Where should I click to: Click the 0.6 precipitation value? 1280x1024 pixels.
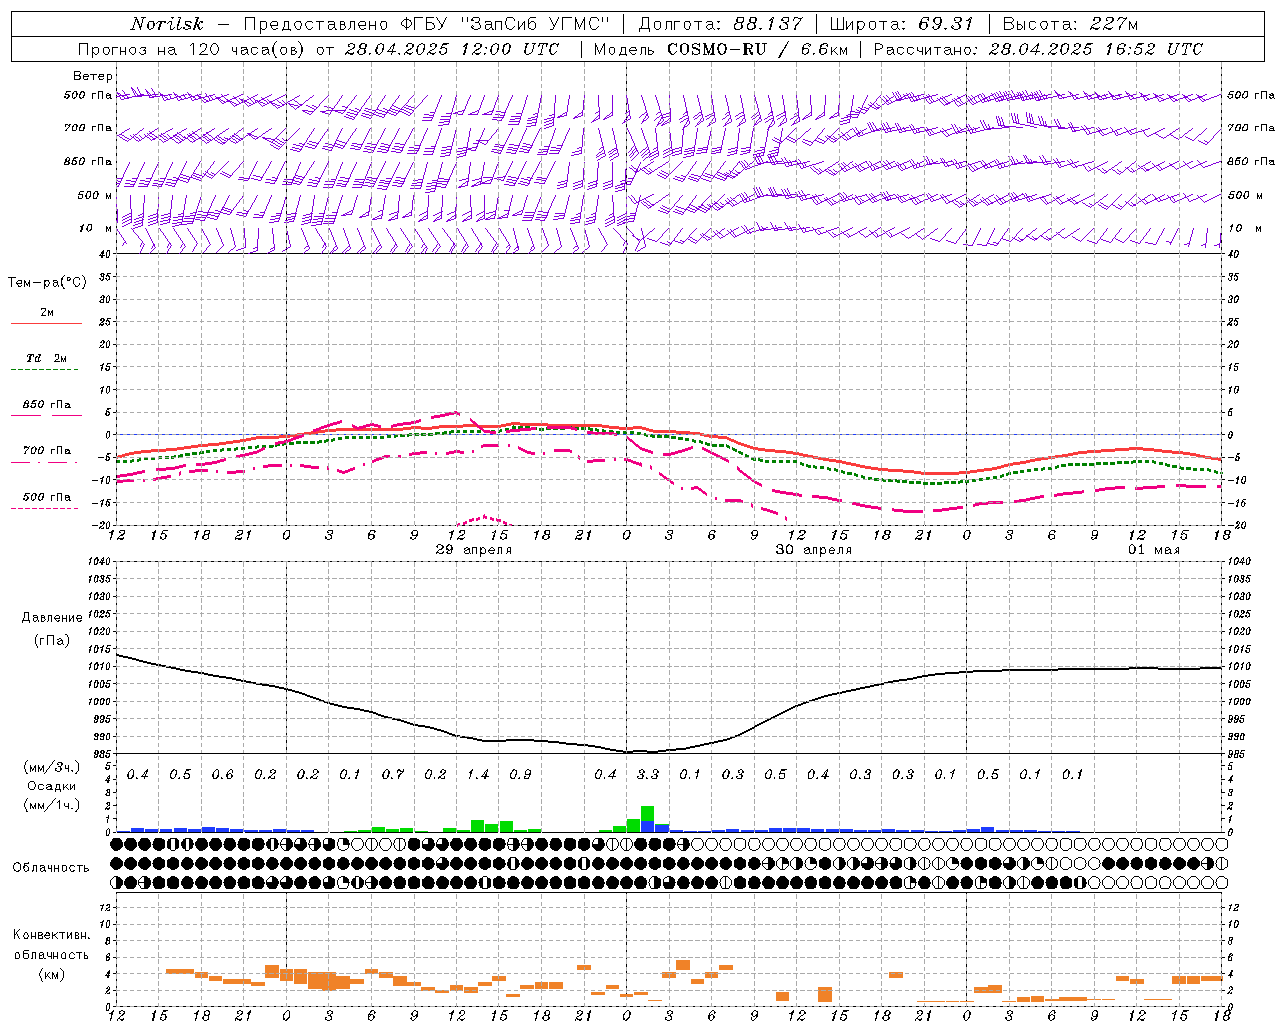tap(222, 775)
